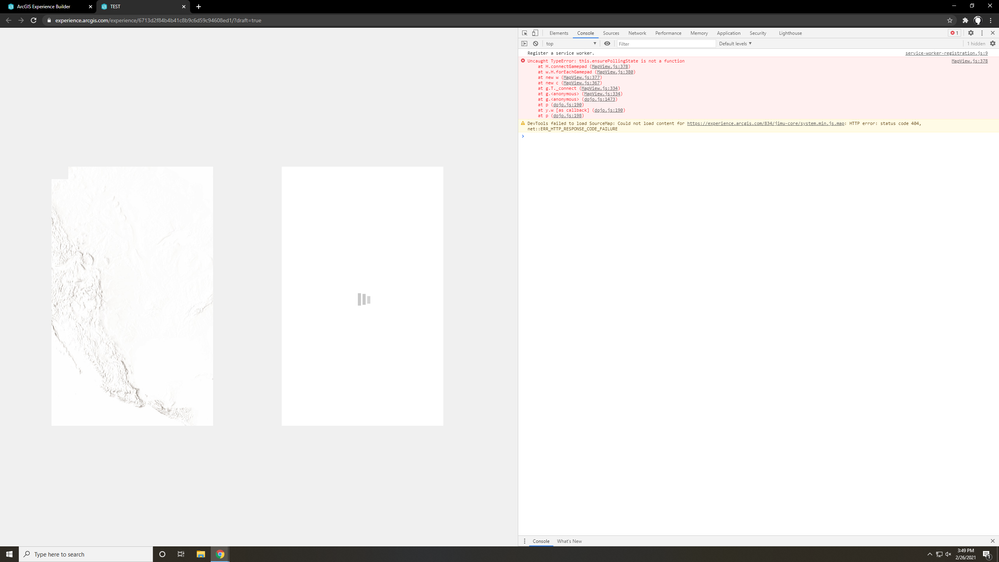Close the TEST browser tab
The height and width of the screenshot is (562, 999).
tap(183, 6)
